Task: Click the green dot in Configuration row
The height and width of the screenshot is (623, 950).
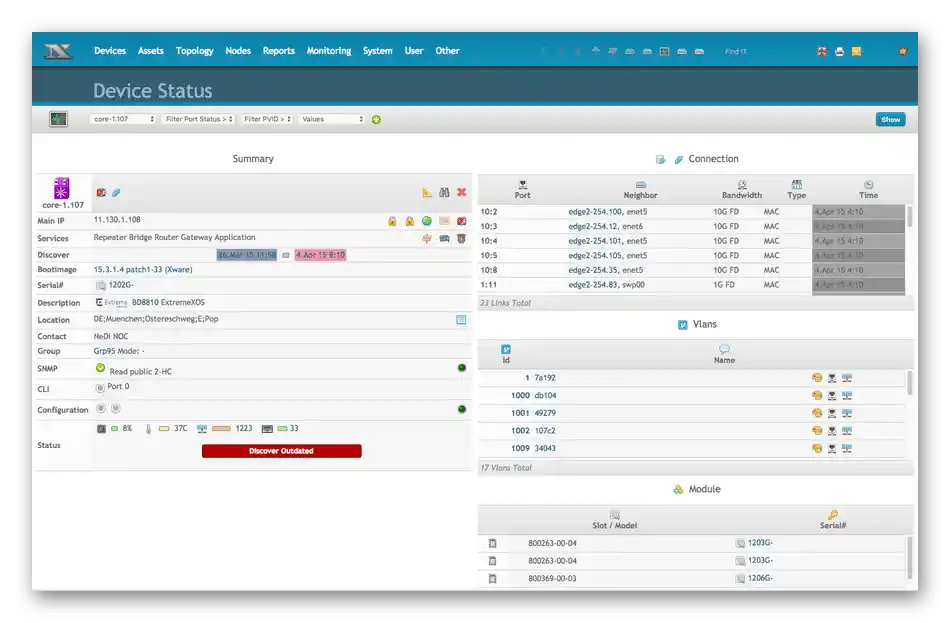Action: coord(462,409)
